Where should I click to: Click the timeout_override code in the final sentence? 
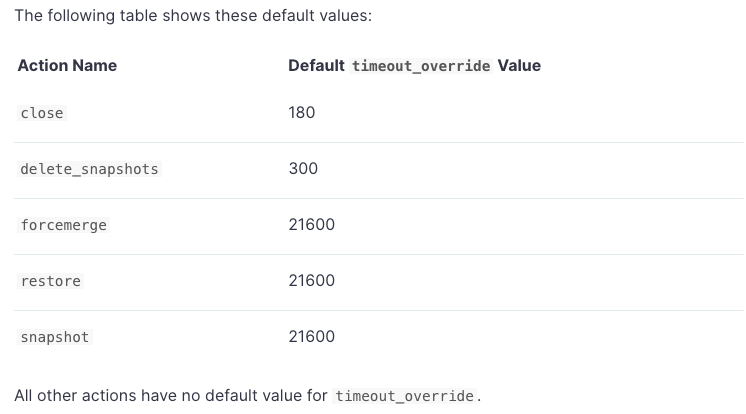404,396
